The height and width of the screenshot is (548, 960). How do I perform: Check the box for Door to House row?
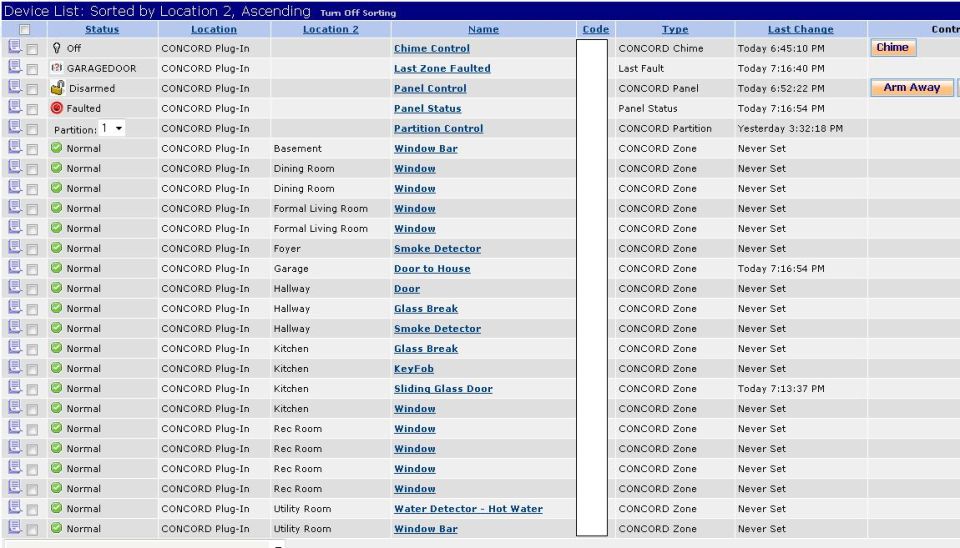click(x=32, y=269)
